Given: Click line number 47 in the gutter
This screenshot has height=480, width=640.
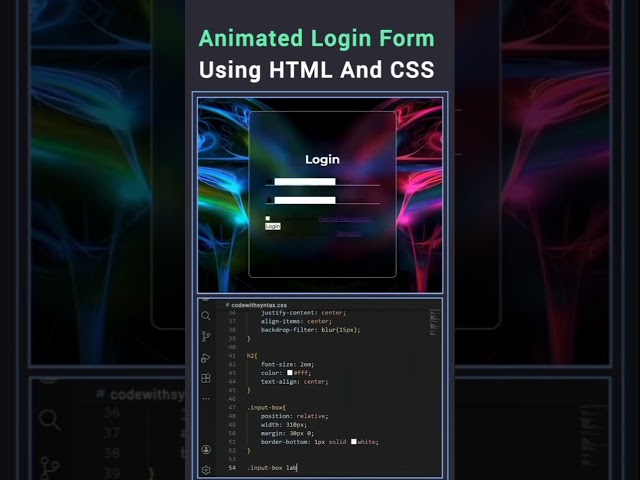Looking at the screenshot, I should point(232,407).
